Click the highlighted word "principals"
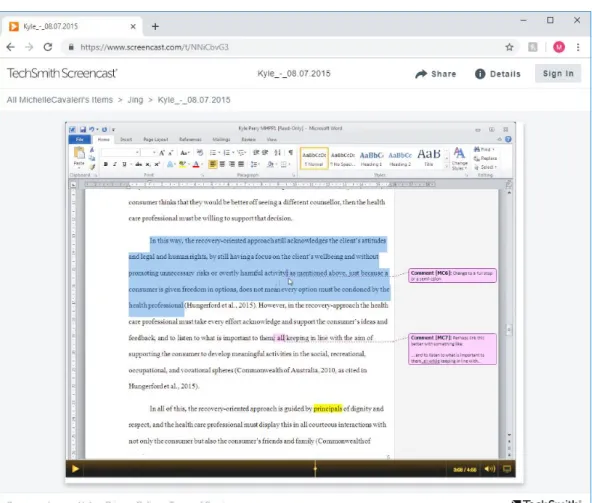The width and height of the screenshot is (592, 503). coord(328,409)
